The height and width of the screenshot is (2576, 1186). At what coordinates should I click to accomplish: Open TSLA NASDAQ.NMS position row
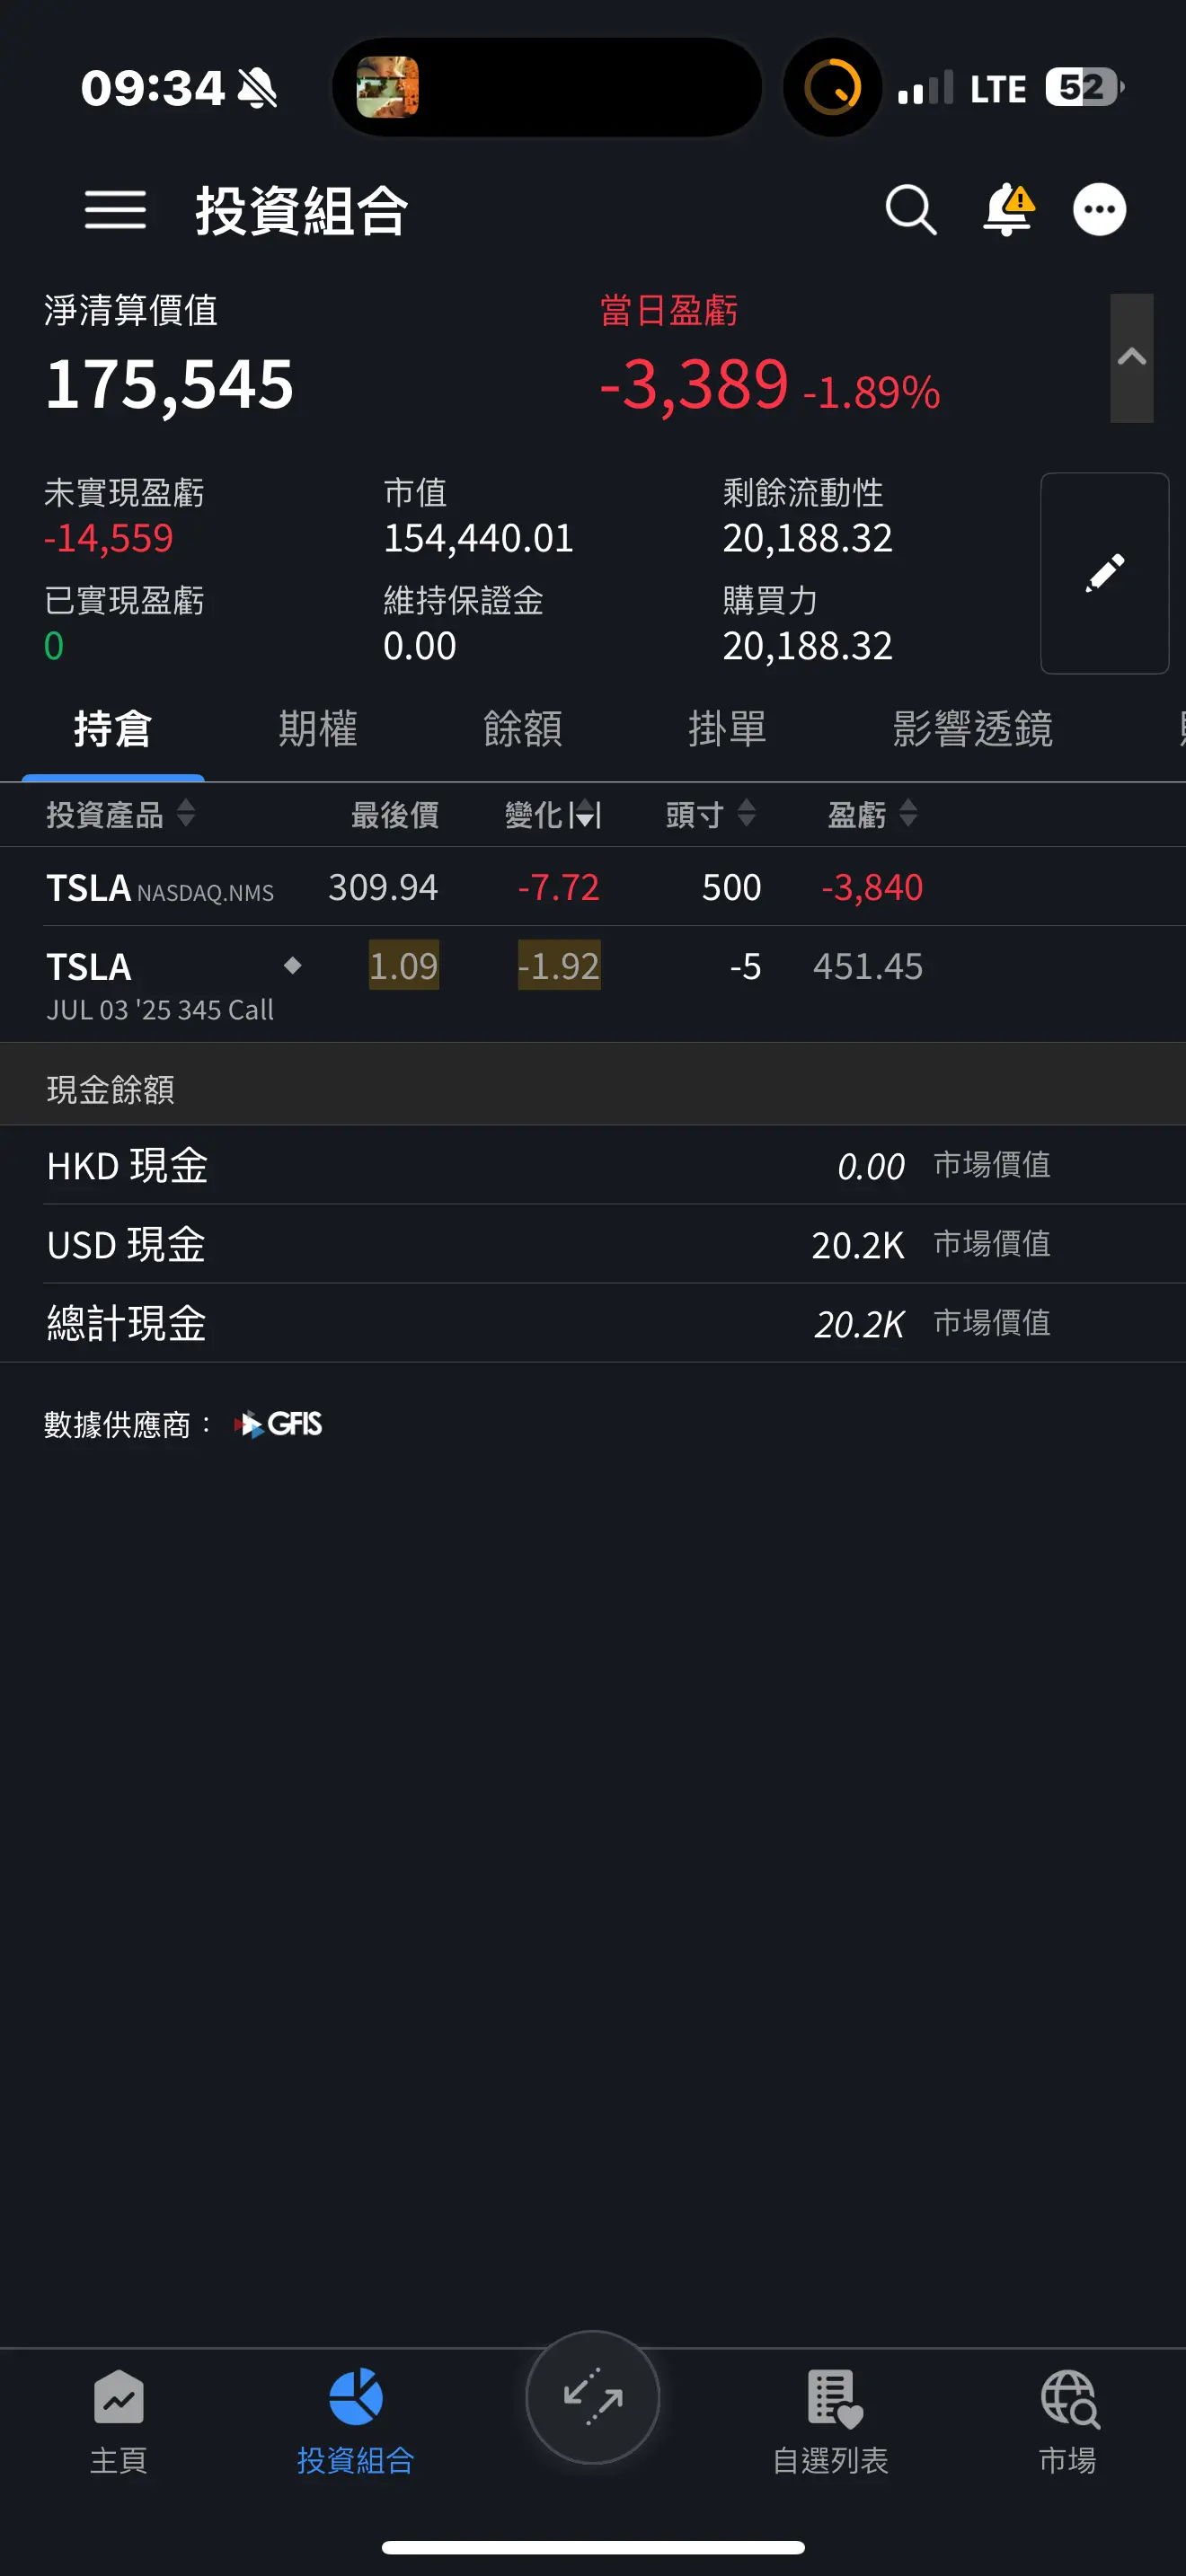tap(593, 887)
